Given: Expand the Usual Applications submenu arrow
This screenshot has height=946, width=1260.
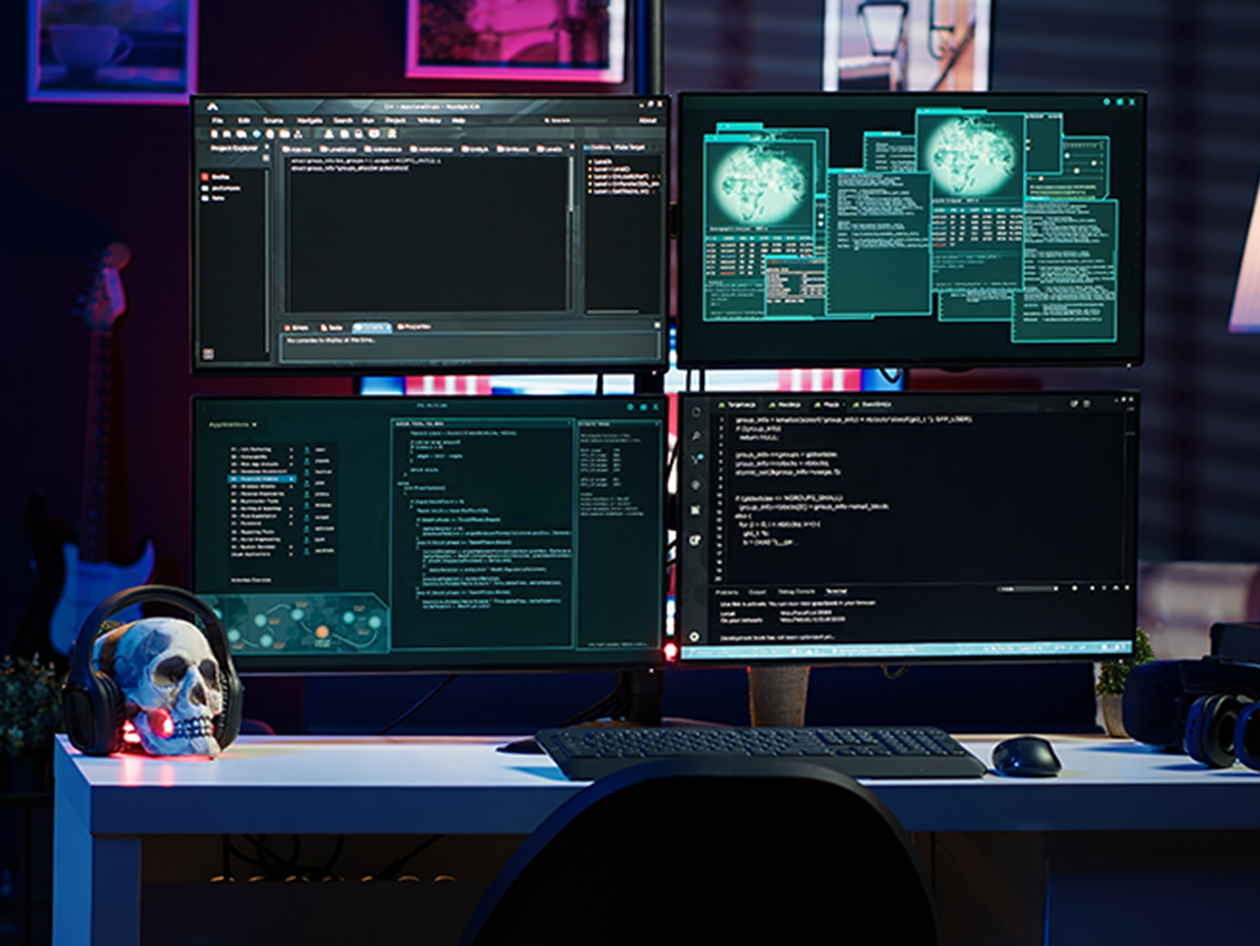Looking at the screenshot, I should tap(291, 554).
